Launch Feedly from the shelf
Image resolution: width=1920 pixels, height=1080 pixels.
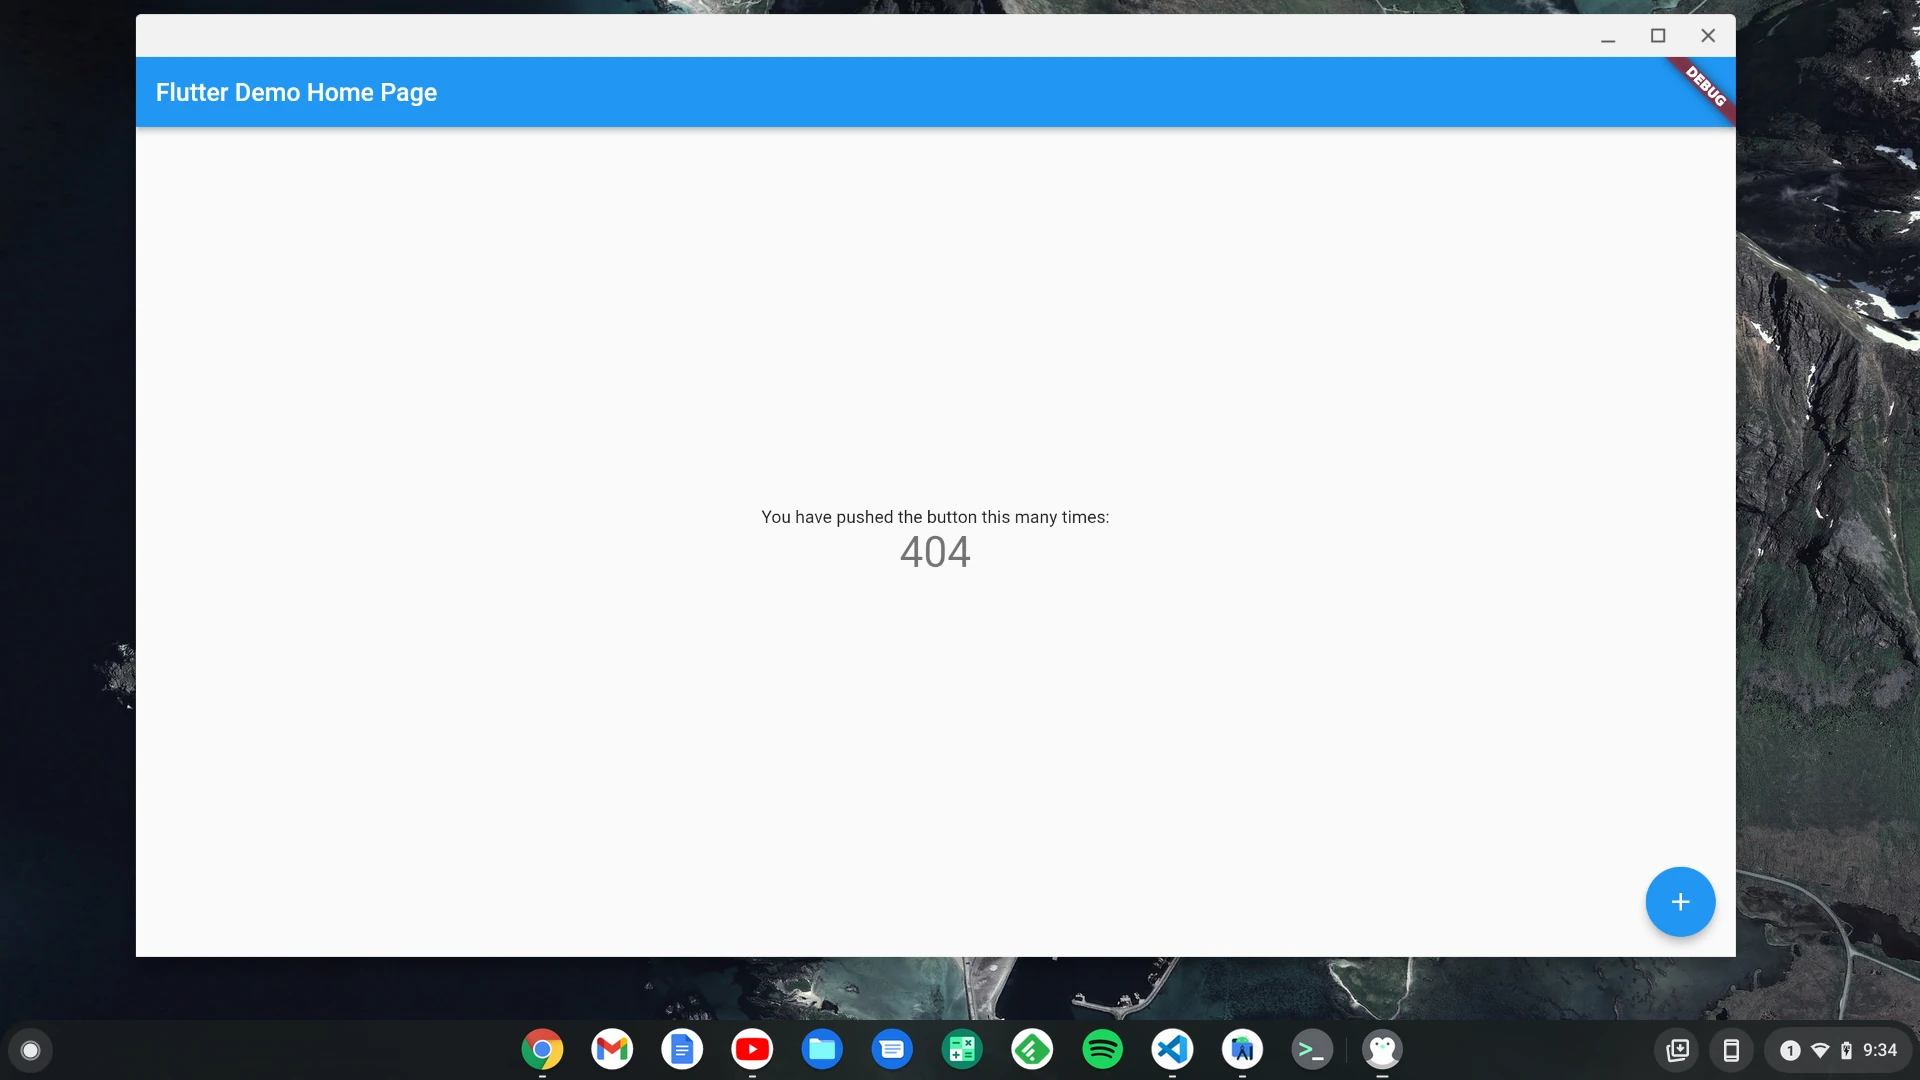pyautogui.click(x=1032, y=1050)
